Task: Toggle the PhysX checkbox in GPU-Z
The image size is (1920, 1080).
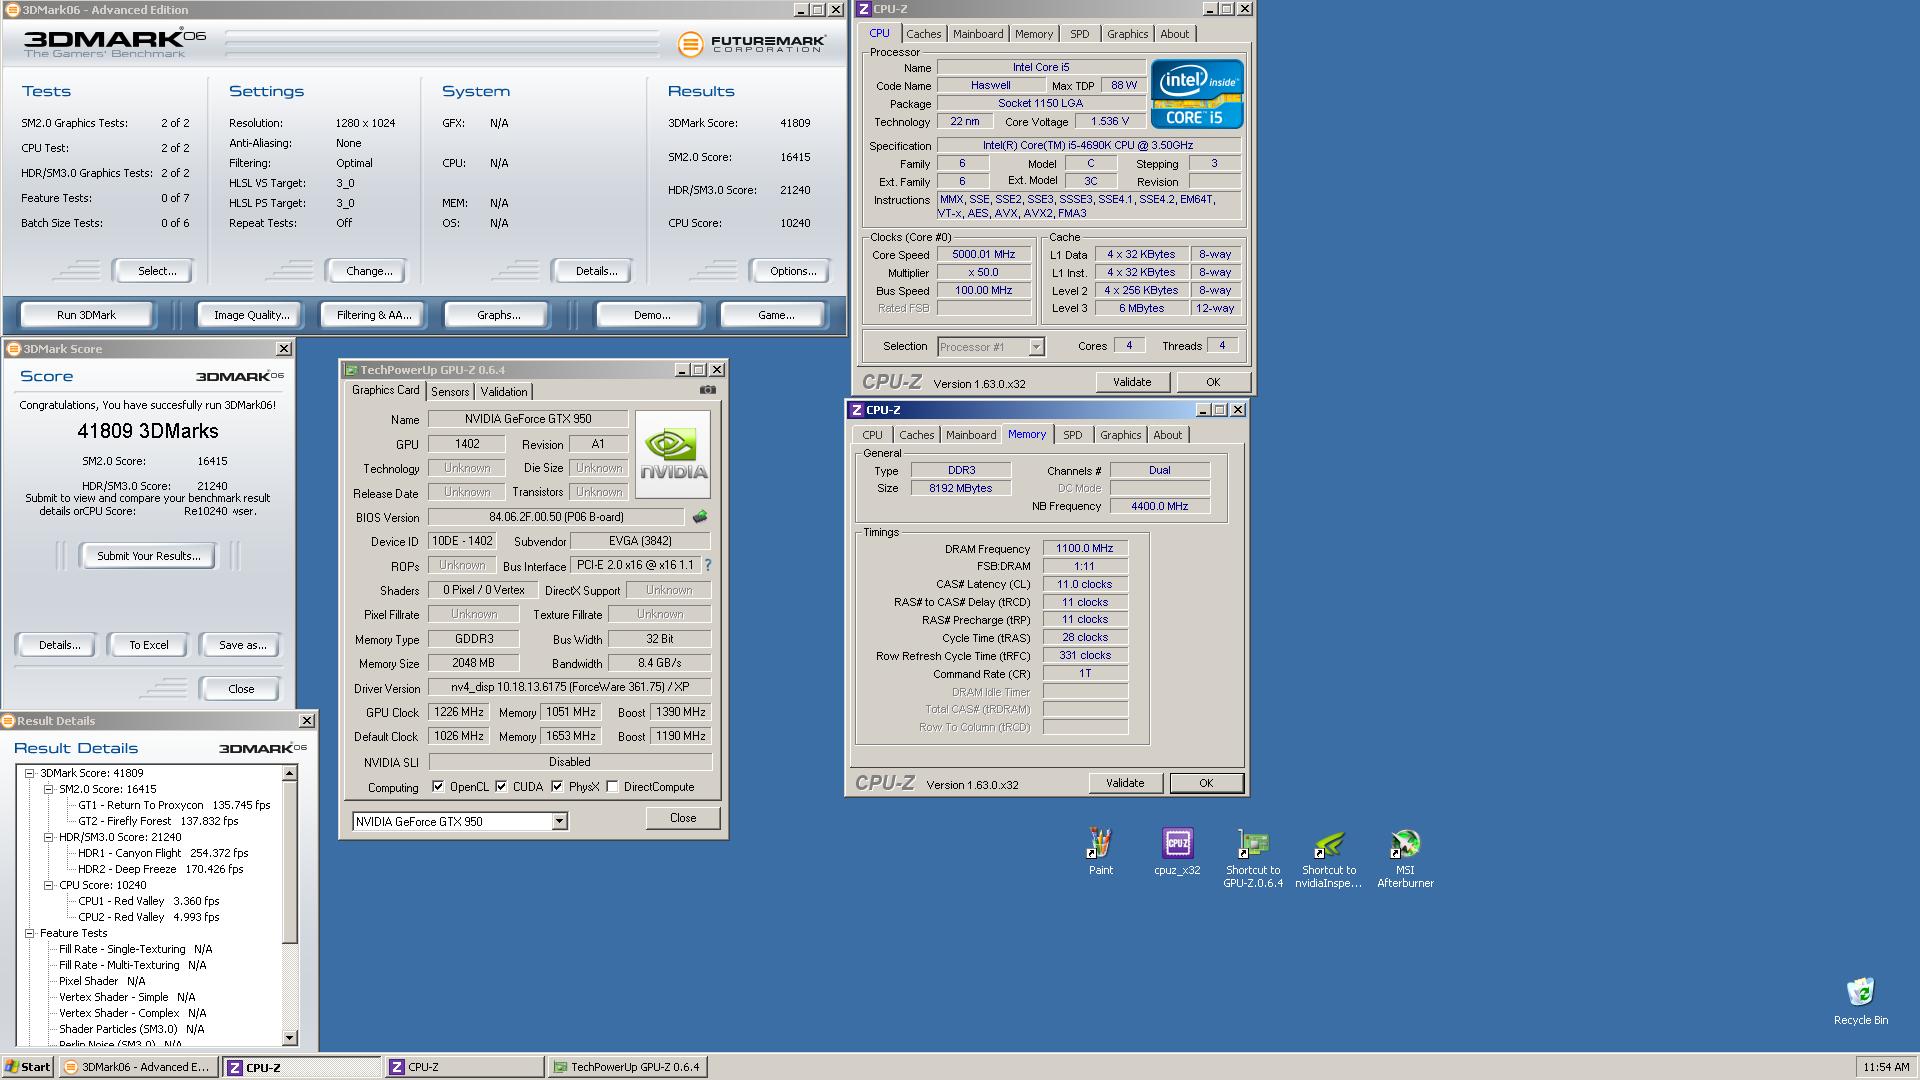Action: (557, 787)
